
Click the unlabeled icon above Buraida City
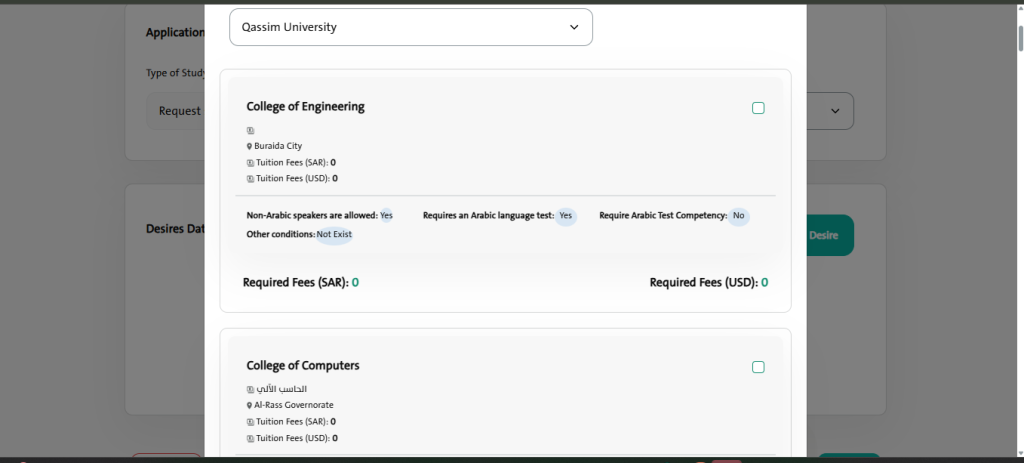coord(250,131)
